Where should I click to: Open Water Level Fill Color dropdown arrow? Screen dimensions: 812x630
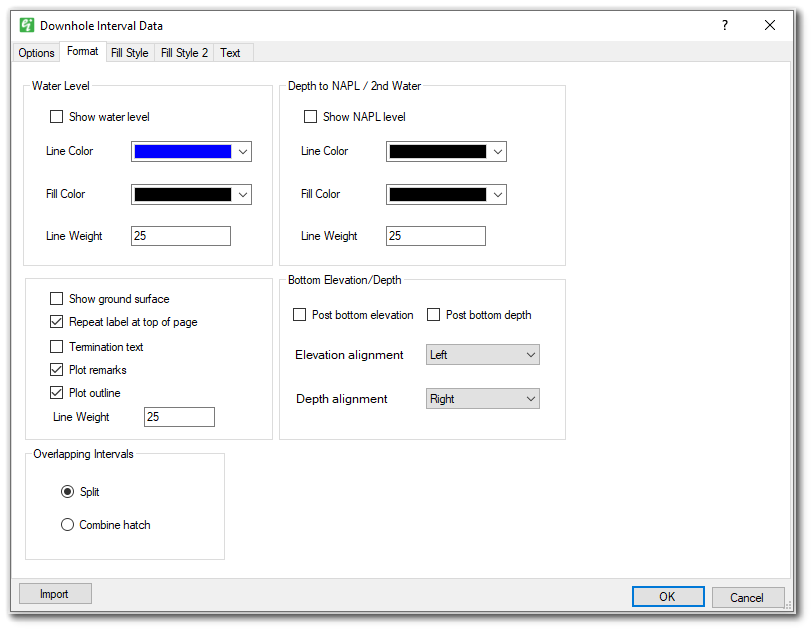pyautogui.click(x=243, y=195)
